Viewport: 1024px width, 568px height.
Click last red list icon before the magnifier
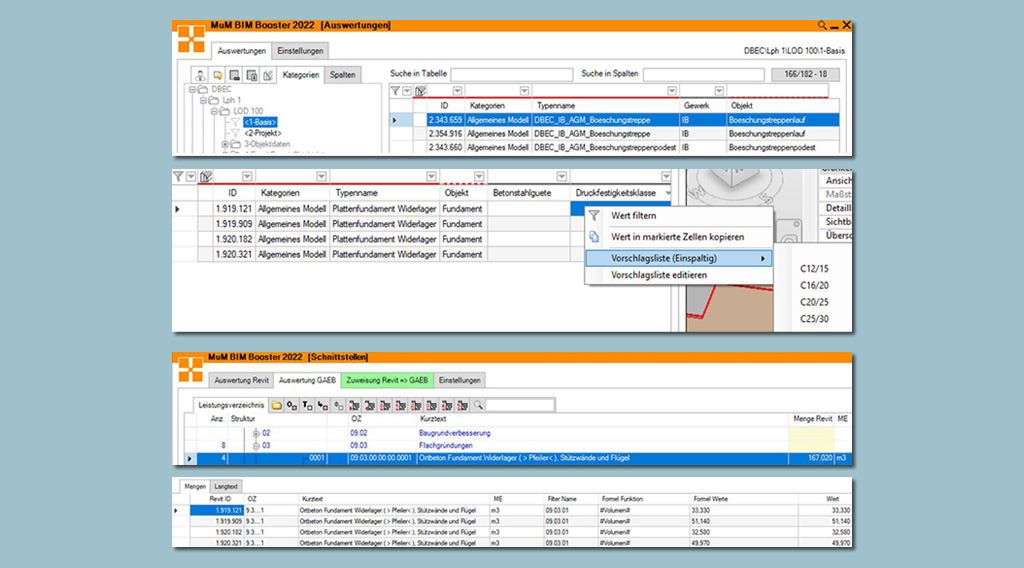pyautogui.click(x=463, y=405)
